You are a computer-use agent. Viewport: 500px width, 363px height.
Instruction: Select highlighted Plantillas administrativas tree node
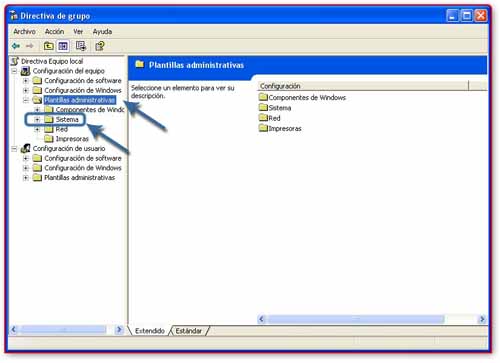pos(80,100)
